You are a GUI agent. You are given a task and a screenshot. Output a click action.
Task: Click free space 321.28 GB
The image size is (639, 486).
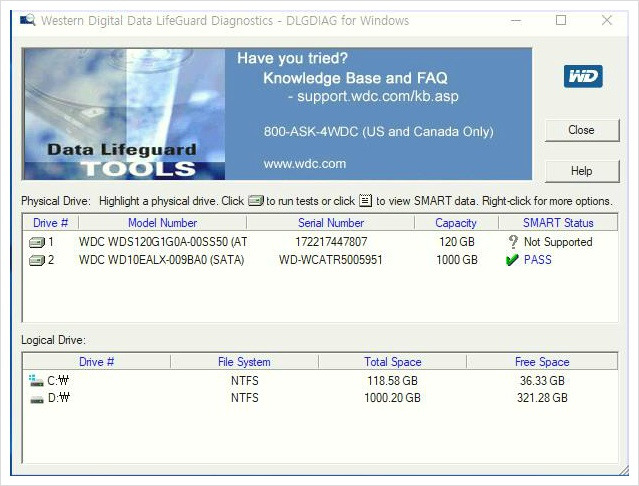click(542, 398)
